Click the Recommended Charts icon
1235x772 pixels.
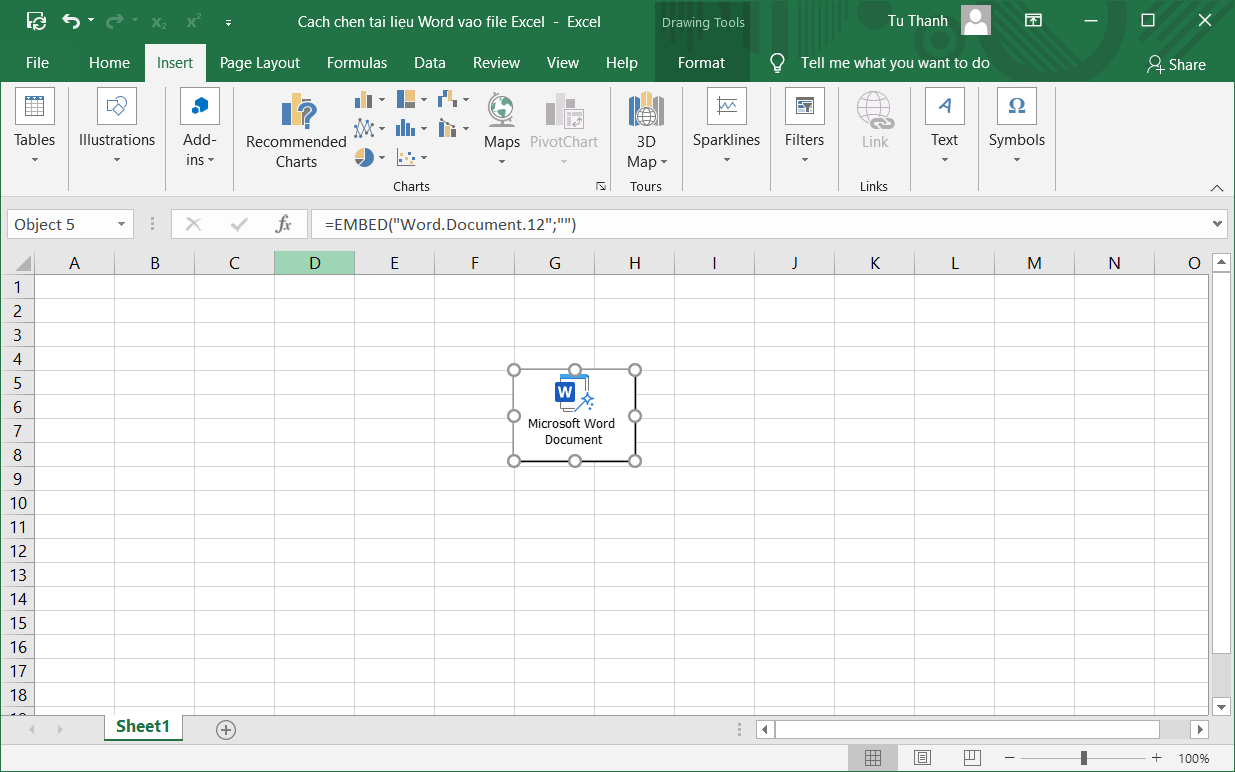(296, 112)
